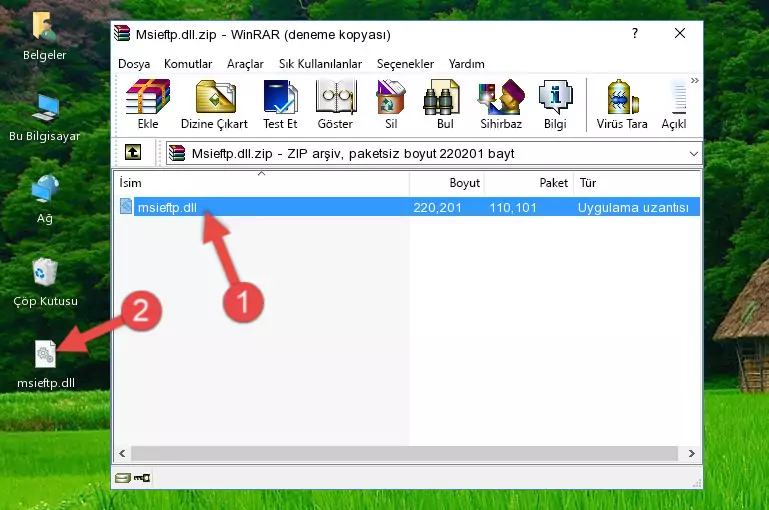
Task: Click the 220,201 size cell
Action: point(437,208)
